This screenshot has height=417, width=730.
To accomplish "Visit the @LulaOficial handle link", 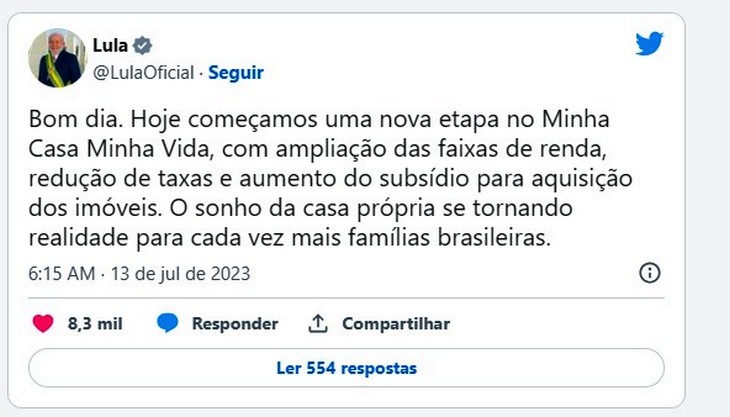I will [144, 73].
